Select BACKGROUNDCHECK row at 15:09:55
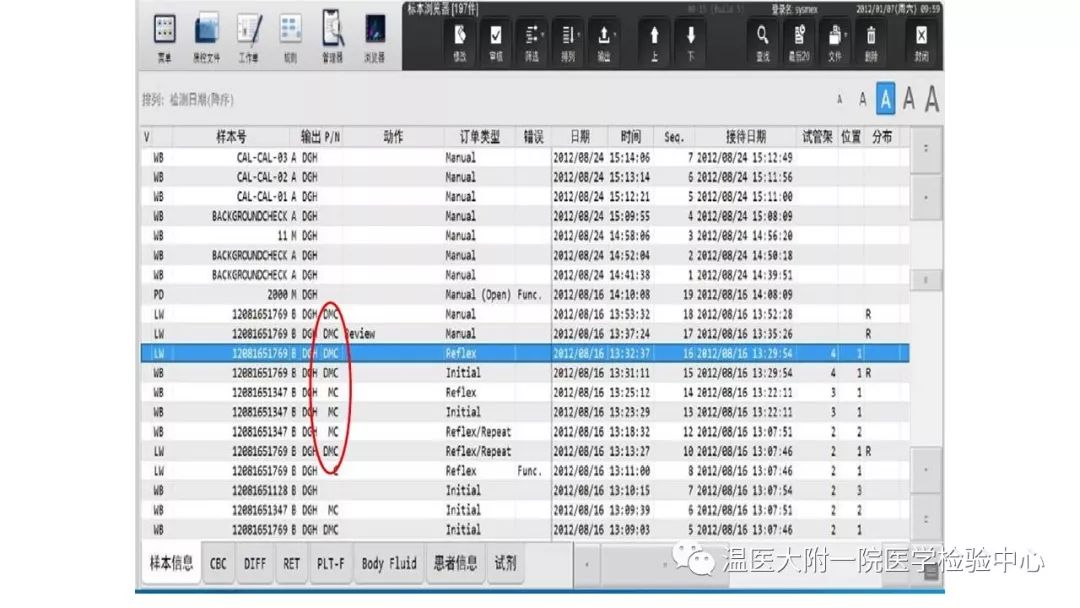The height and width of the screenshot is (608, 1080). tap(525, 216)
